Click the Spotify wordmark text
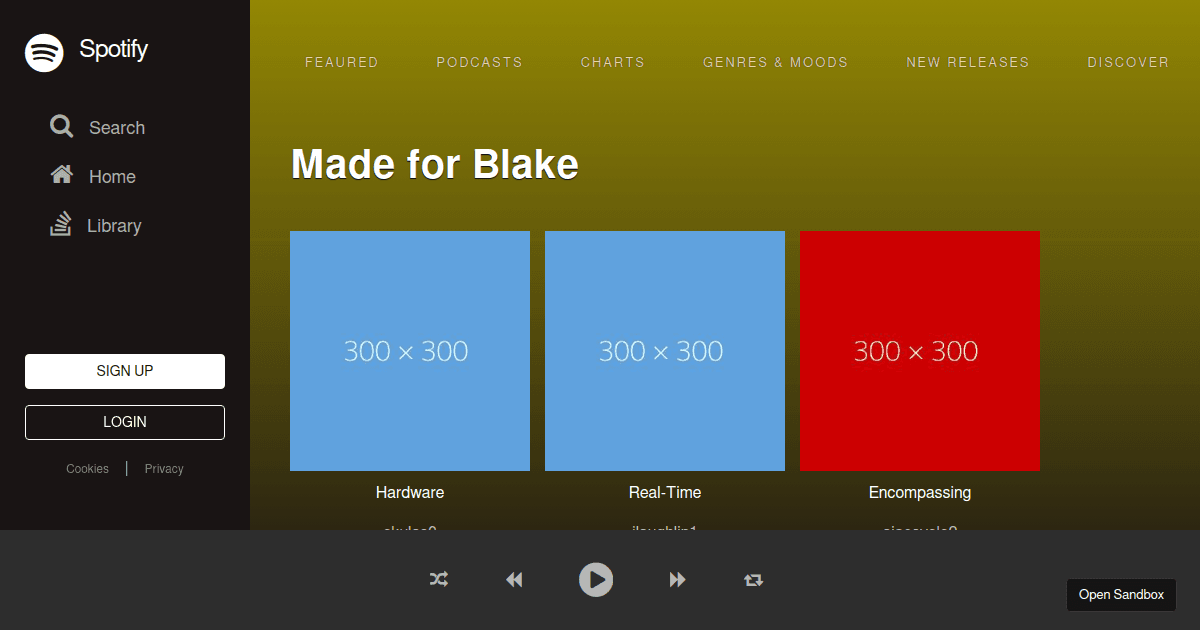This screenshot has width=1200, height=630. (114, 49)
